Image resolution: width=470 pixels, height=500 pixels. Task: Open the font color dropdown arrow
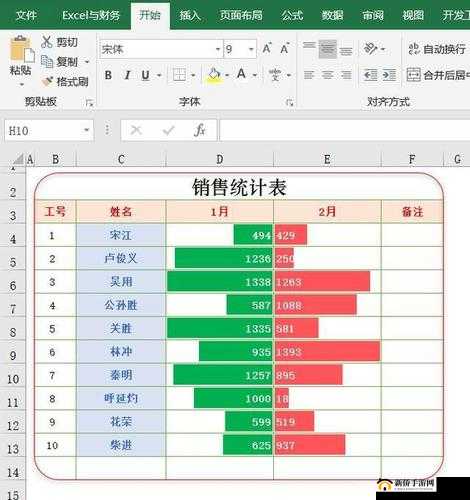[255, 75]
